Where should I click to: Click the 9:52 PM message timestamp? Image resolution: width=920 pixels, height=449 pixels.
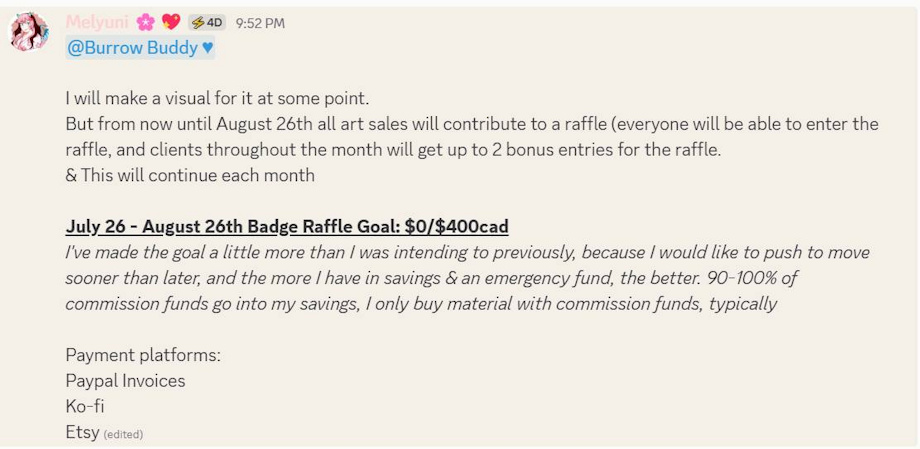260,23
